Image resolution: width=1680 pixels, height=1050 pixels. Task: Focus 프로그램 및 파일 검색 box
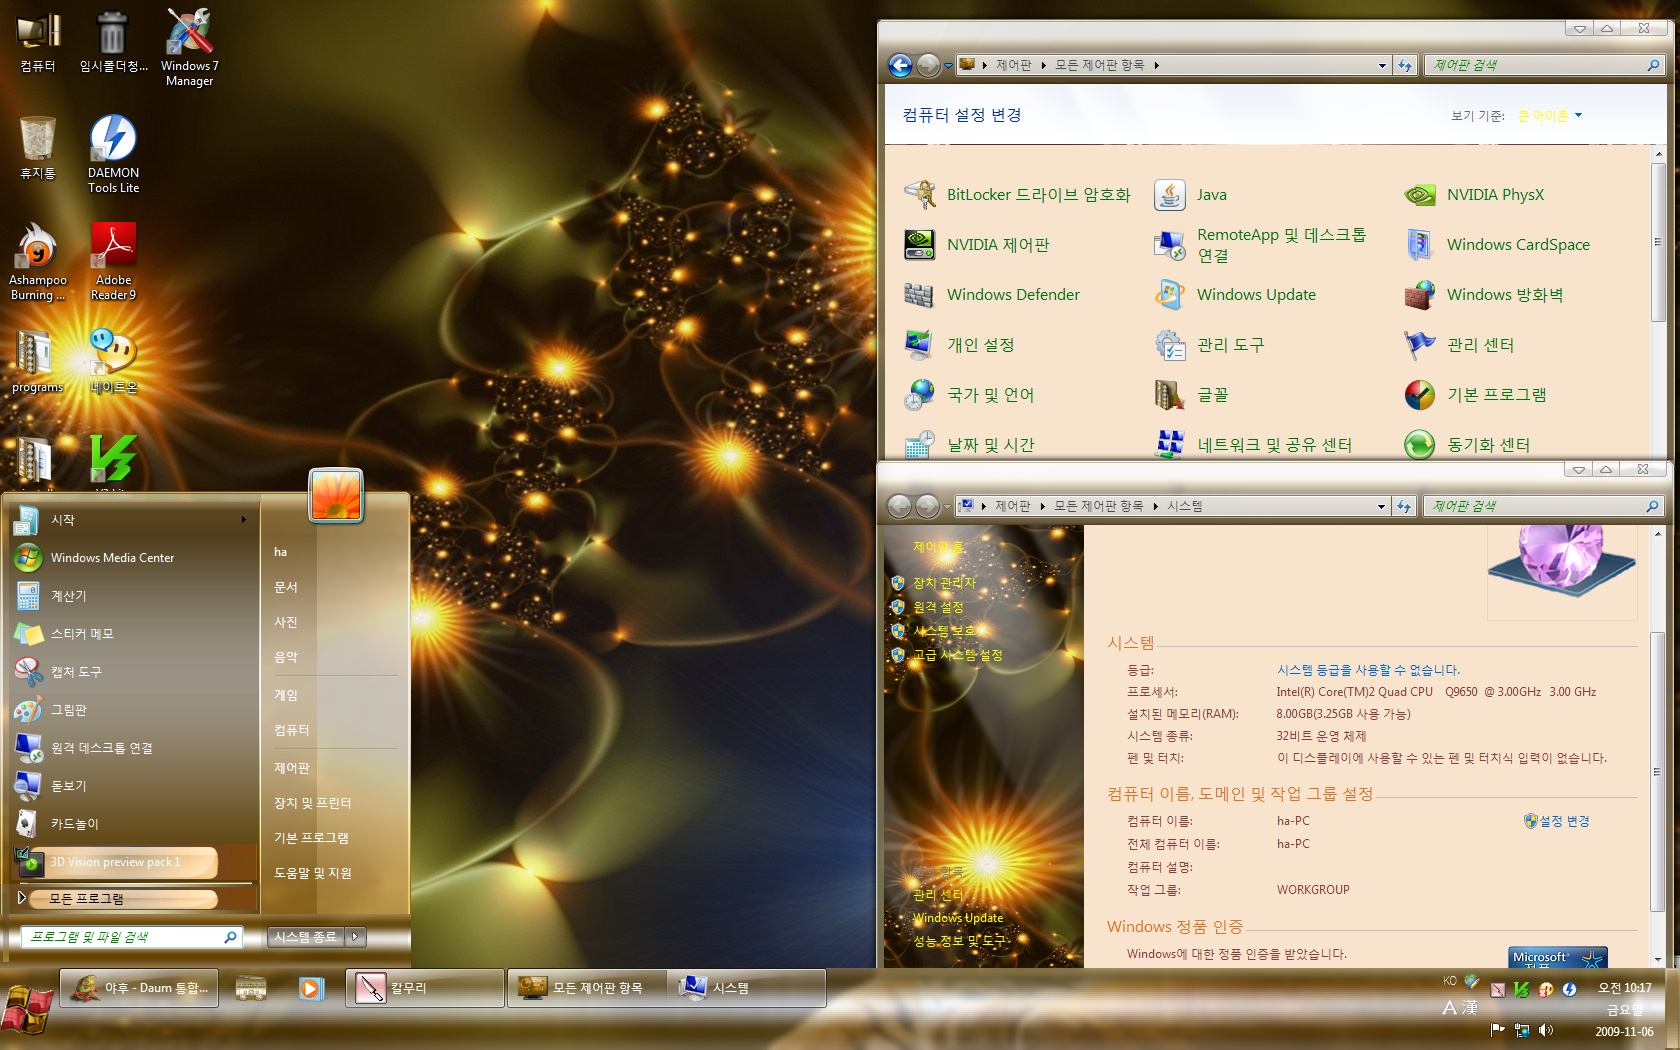tap(130, 937)
